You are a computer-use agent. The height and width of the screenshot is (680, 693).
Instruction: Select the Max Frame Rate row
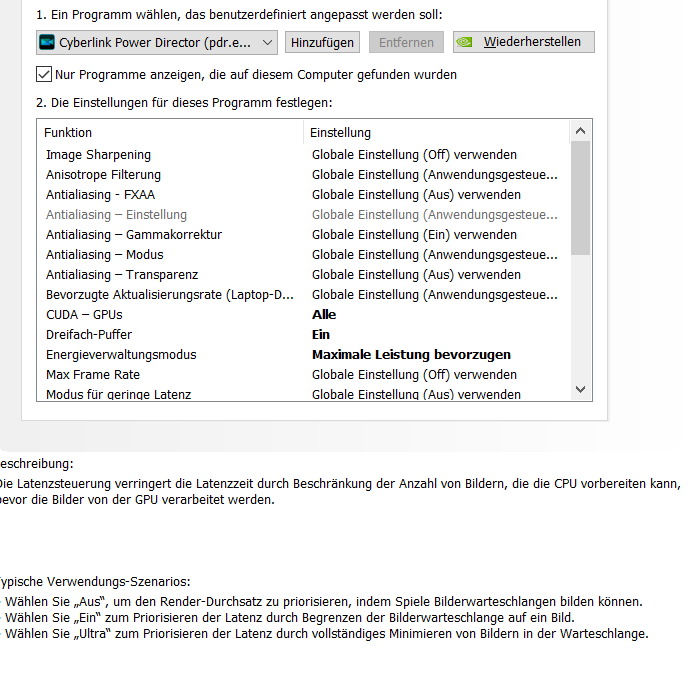pyautogui.click(x=304, y=375)
